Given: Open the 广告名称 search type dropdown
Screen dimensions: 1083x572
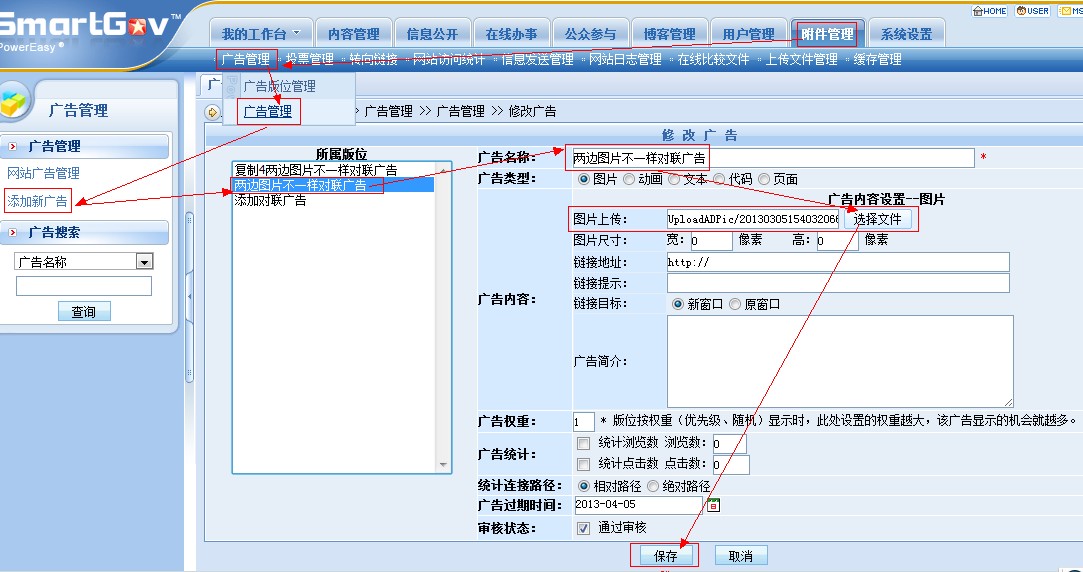Looking at the screenshot, I should tap(144, 262).
